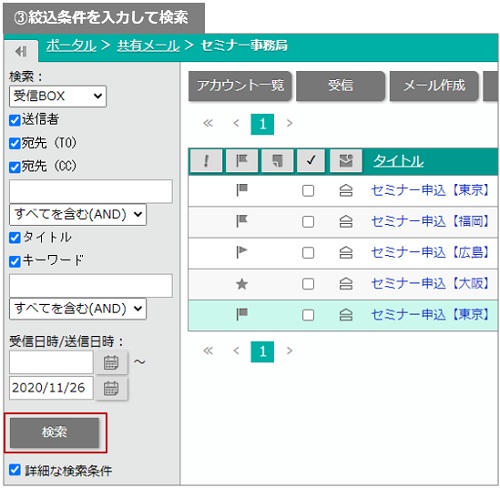The width and height of the screenshot is (500, 488).
Task: Open セミナー申込【福岡】 mail link
Action: (x=430, y=221)
